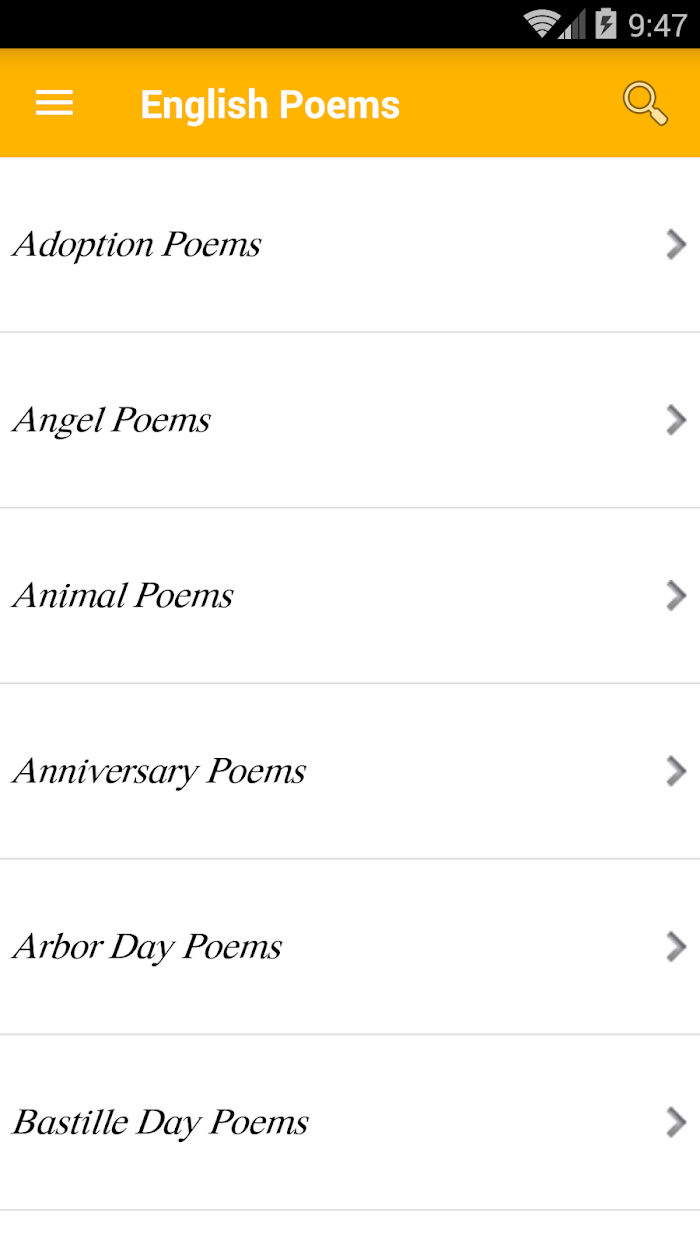Open the hamburger navigation menu
Image resolution: width=700 pixels, height=1244 pixels.
point(54,103)
